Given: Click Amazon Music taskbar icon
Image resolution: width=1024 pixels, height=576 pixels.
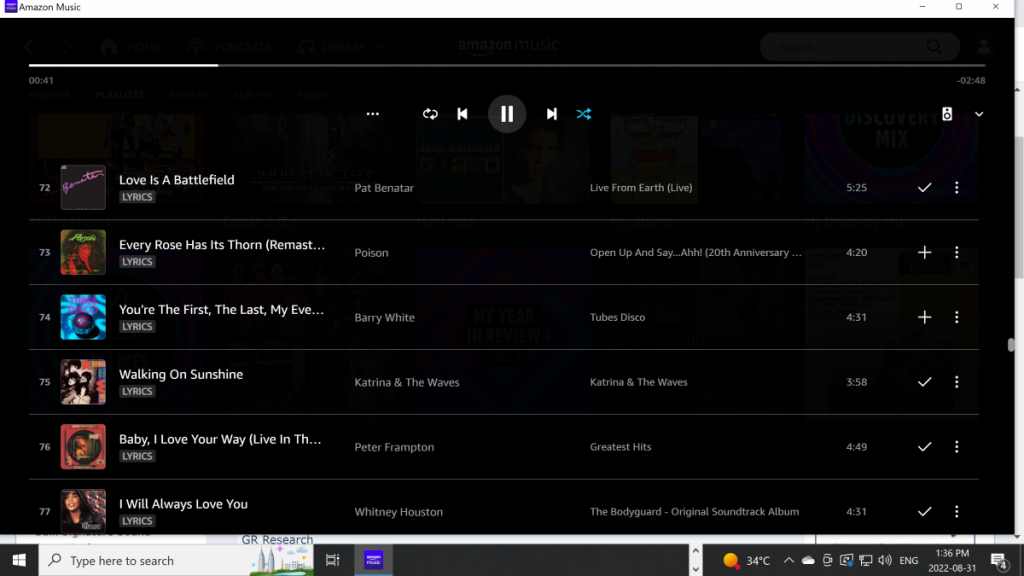Looking at the screenshot, I should [x=374, y=560].
